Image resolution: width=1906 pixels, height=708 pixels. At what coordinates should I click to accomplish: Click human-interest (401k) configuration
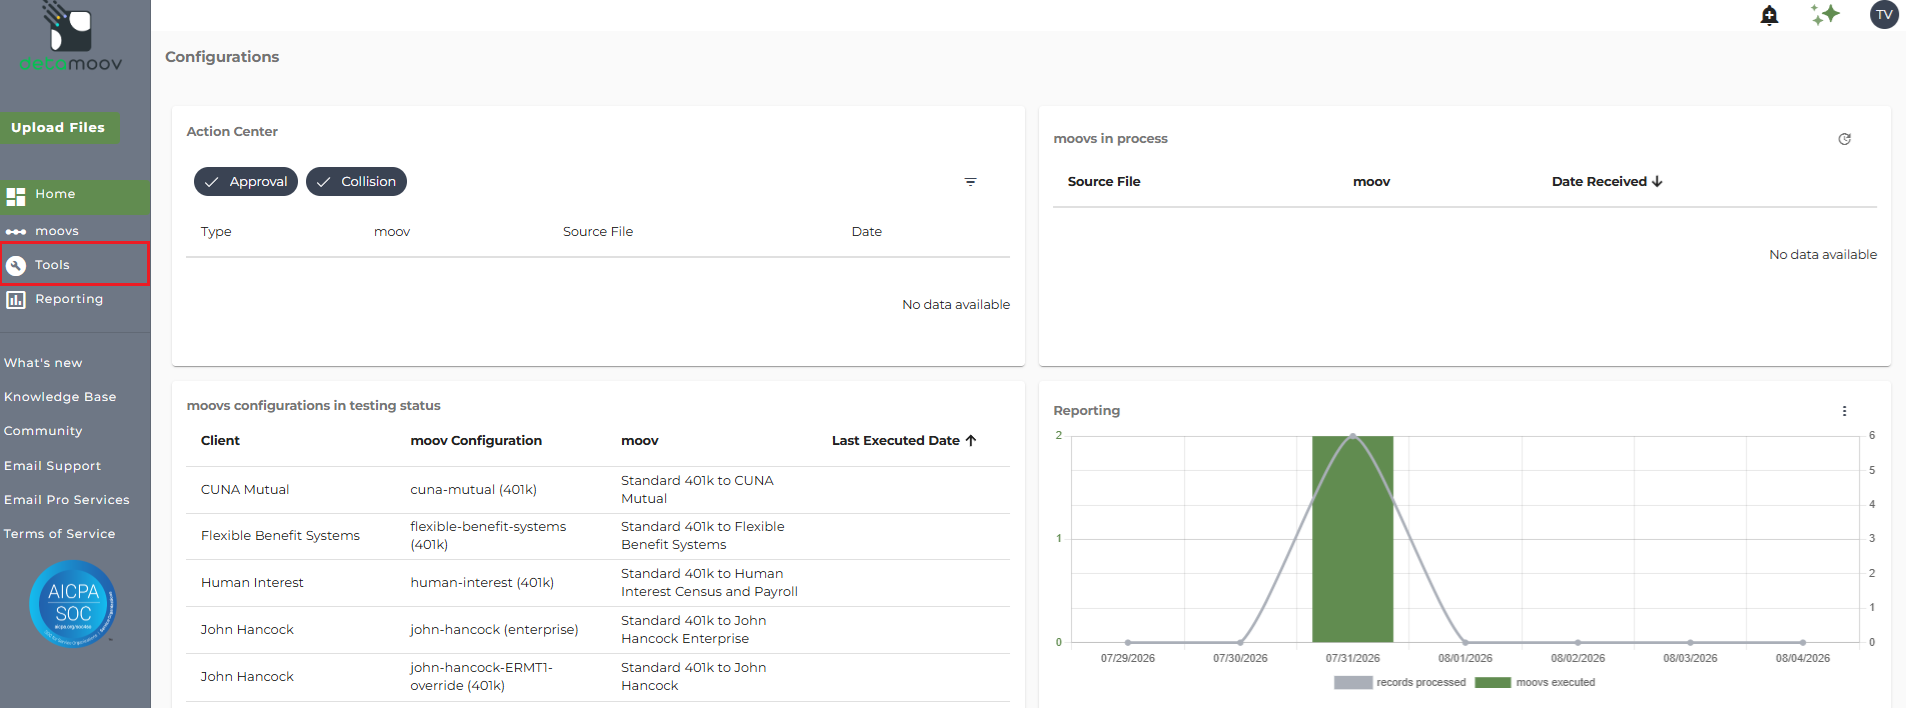click(482, 583)
